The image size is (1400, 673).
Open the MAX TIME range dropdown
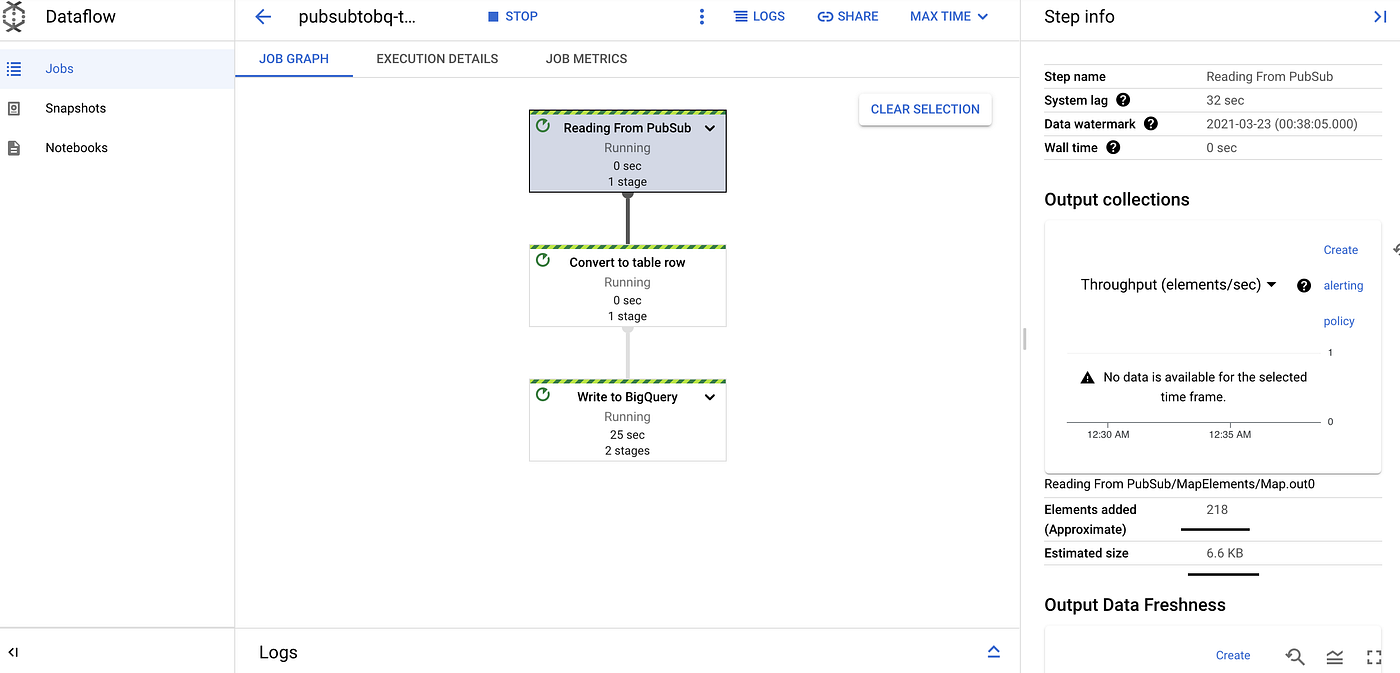(949, 17)
